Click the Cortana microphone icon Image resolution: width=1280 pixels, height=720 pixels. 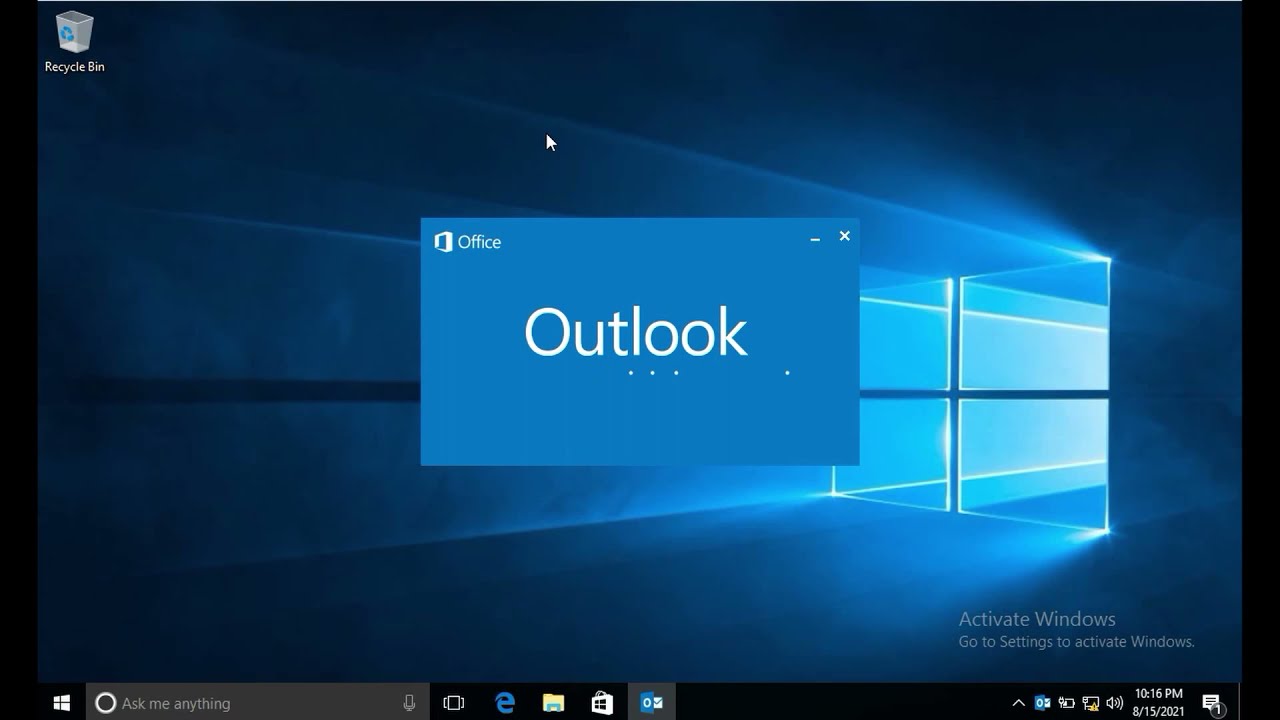pos(409,703)
